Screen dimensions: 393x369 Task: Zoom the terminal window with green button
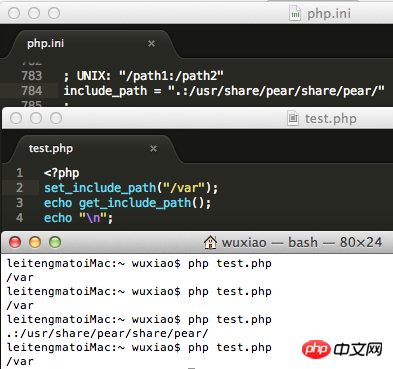[x=55, y=242]
